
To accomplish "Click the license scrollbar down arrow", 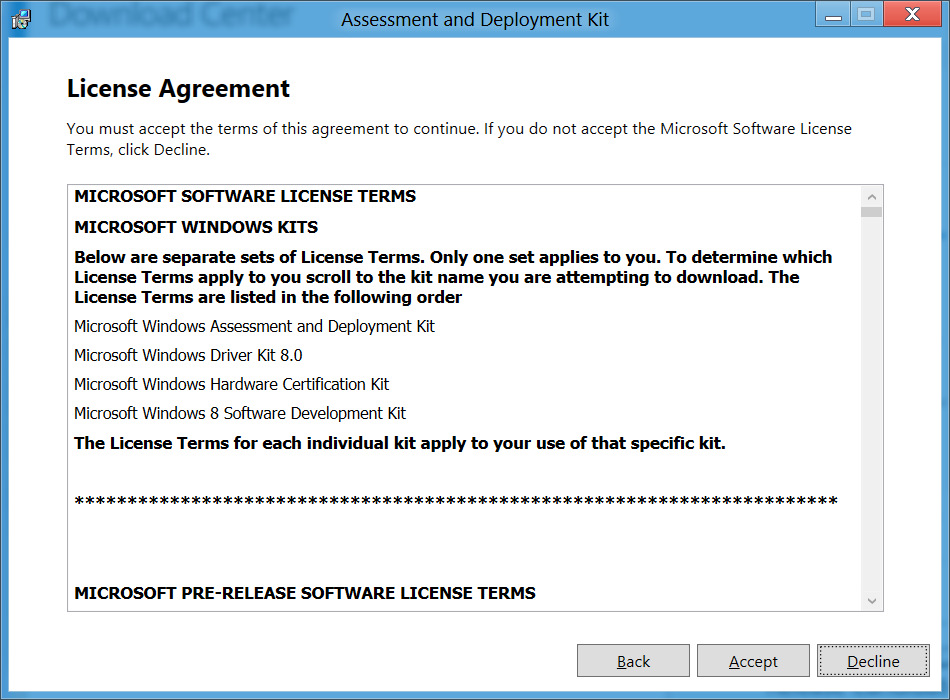I will 872,601.
